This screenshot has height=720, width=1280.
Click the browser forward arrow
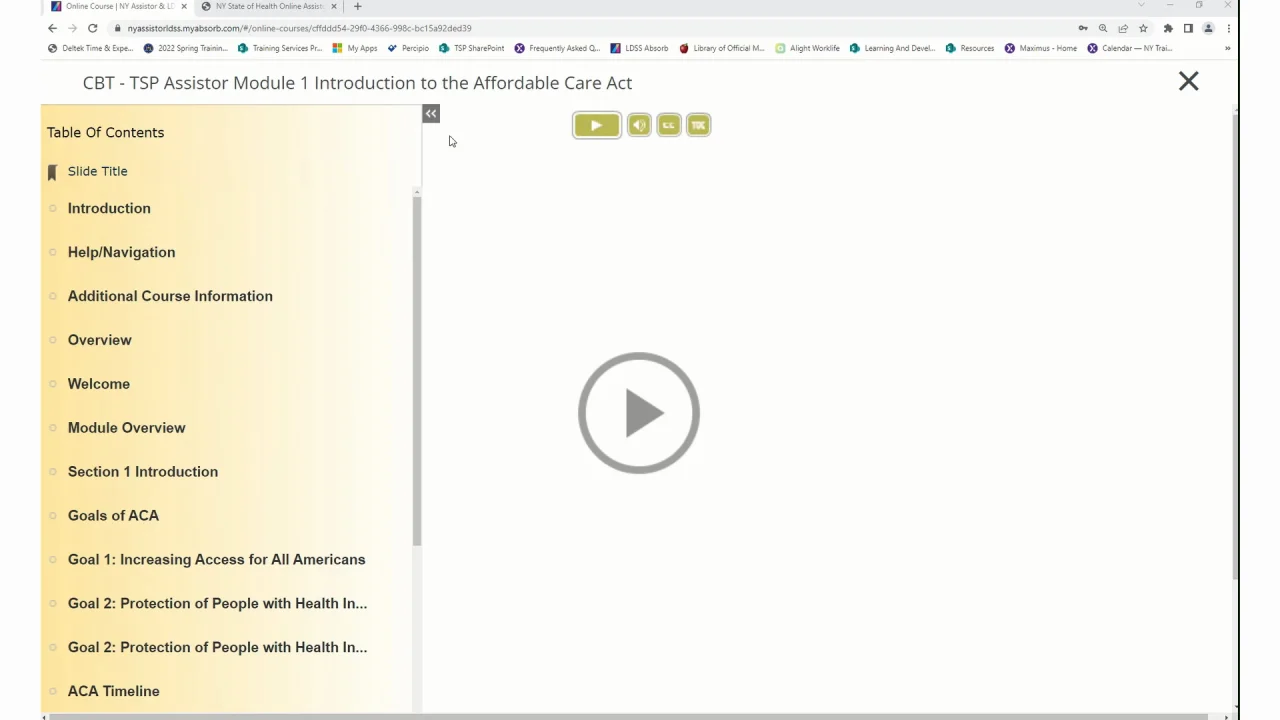[72, 28]
